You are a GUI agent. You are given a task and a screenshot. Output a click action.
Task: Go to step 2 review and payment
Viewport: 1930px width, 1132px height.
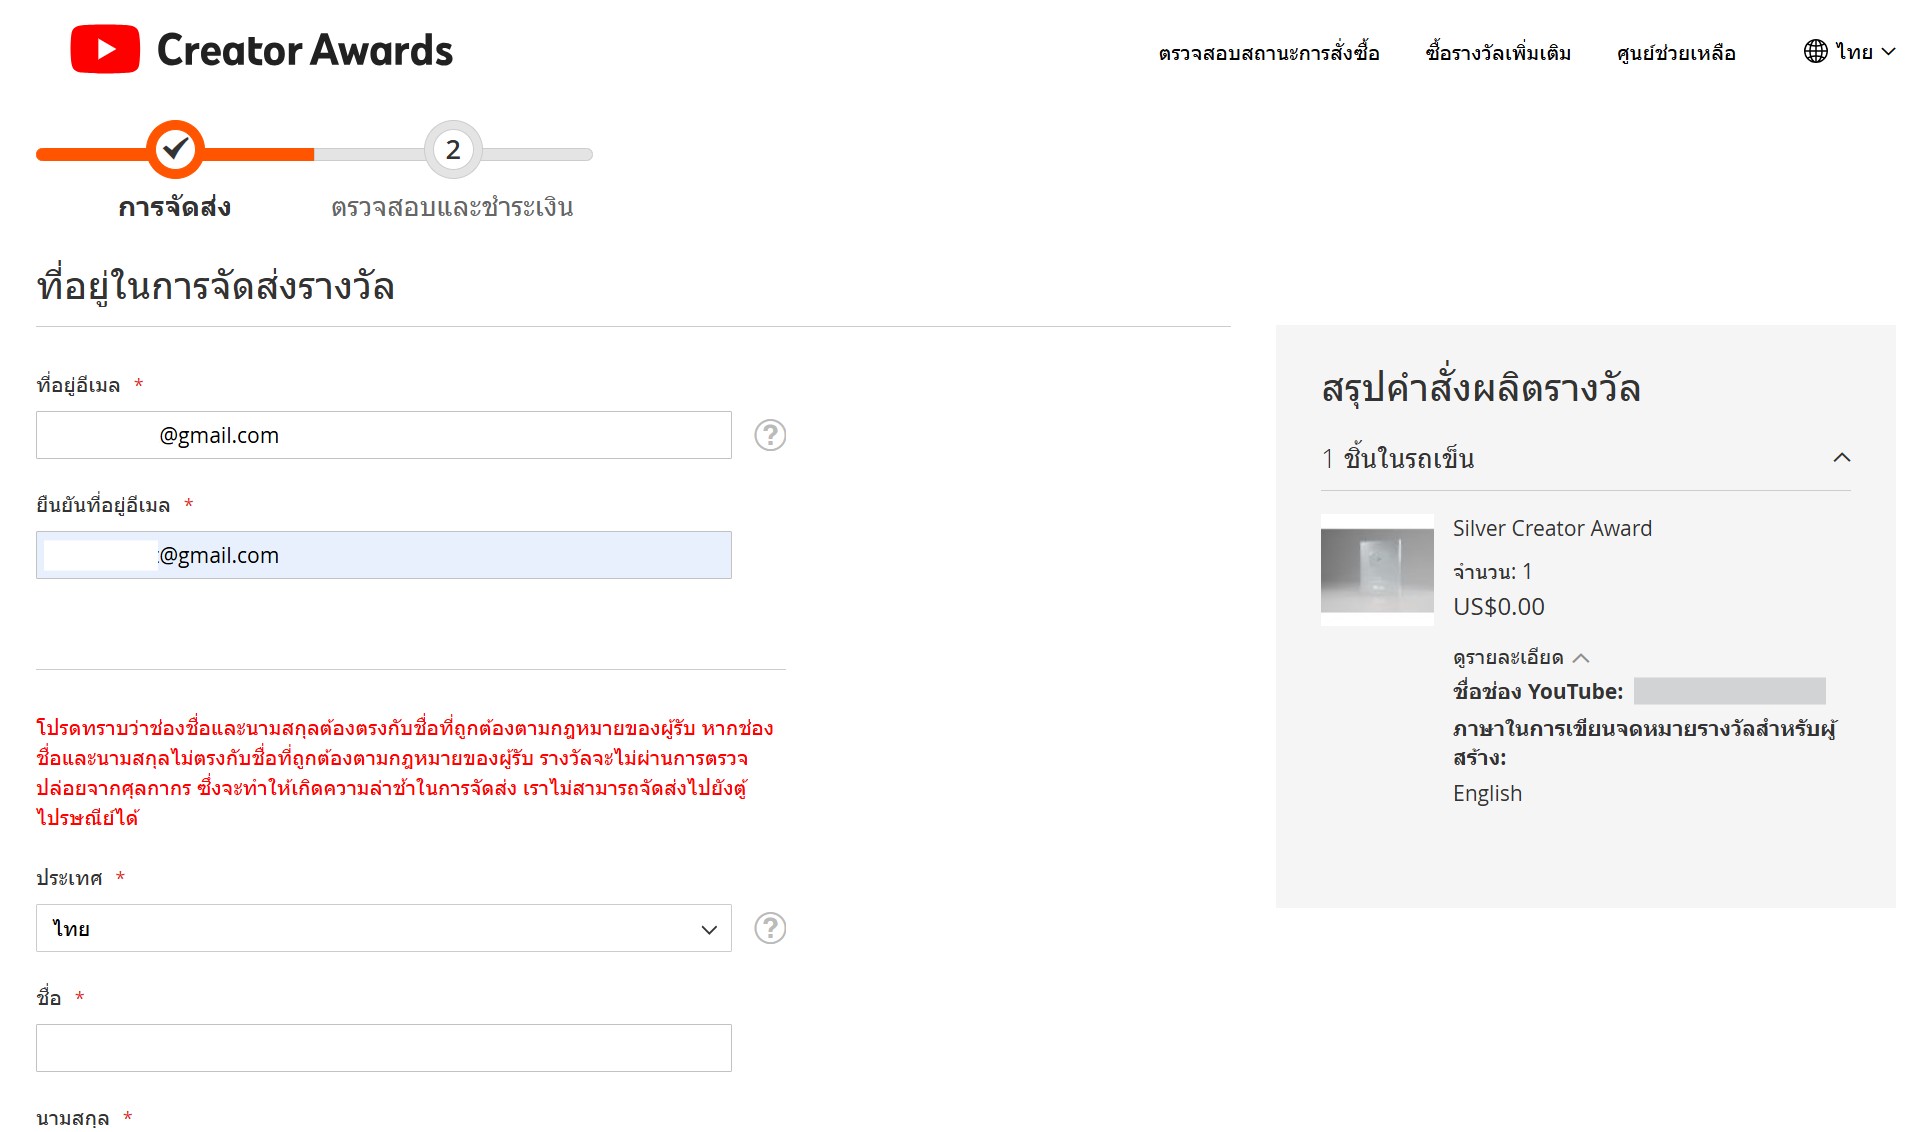(x=453, y=150)
